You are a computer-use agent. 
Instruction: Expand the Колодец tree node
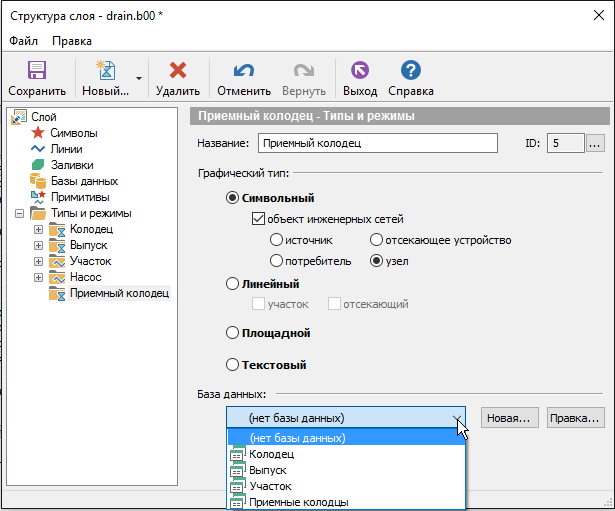tap(39, 230)
